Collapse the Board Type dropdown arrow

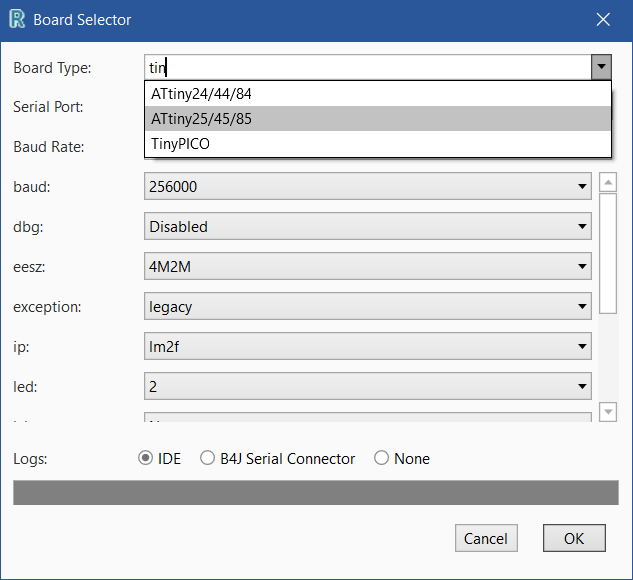[x=600, y=67]
